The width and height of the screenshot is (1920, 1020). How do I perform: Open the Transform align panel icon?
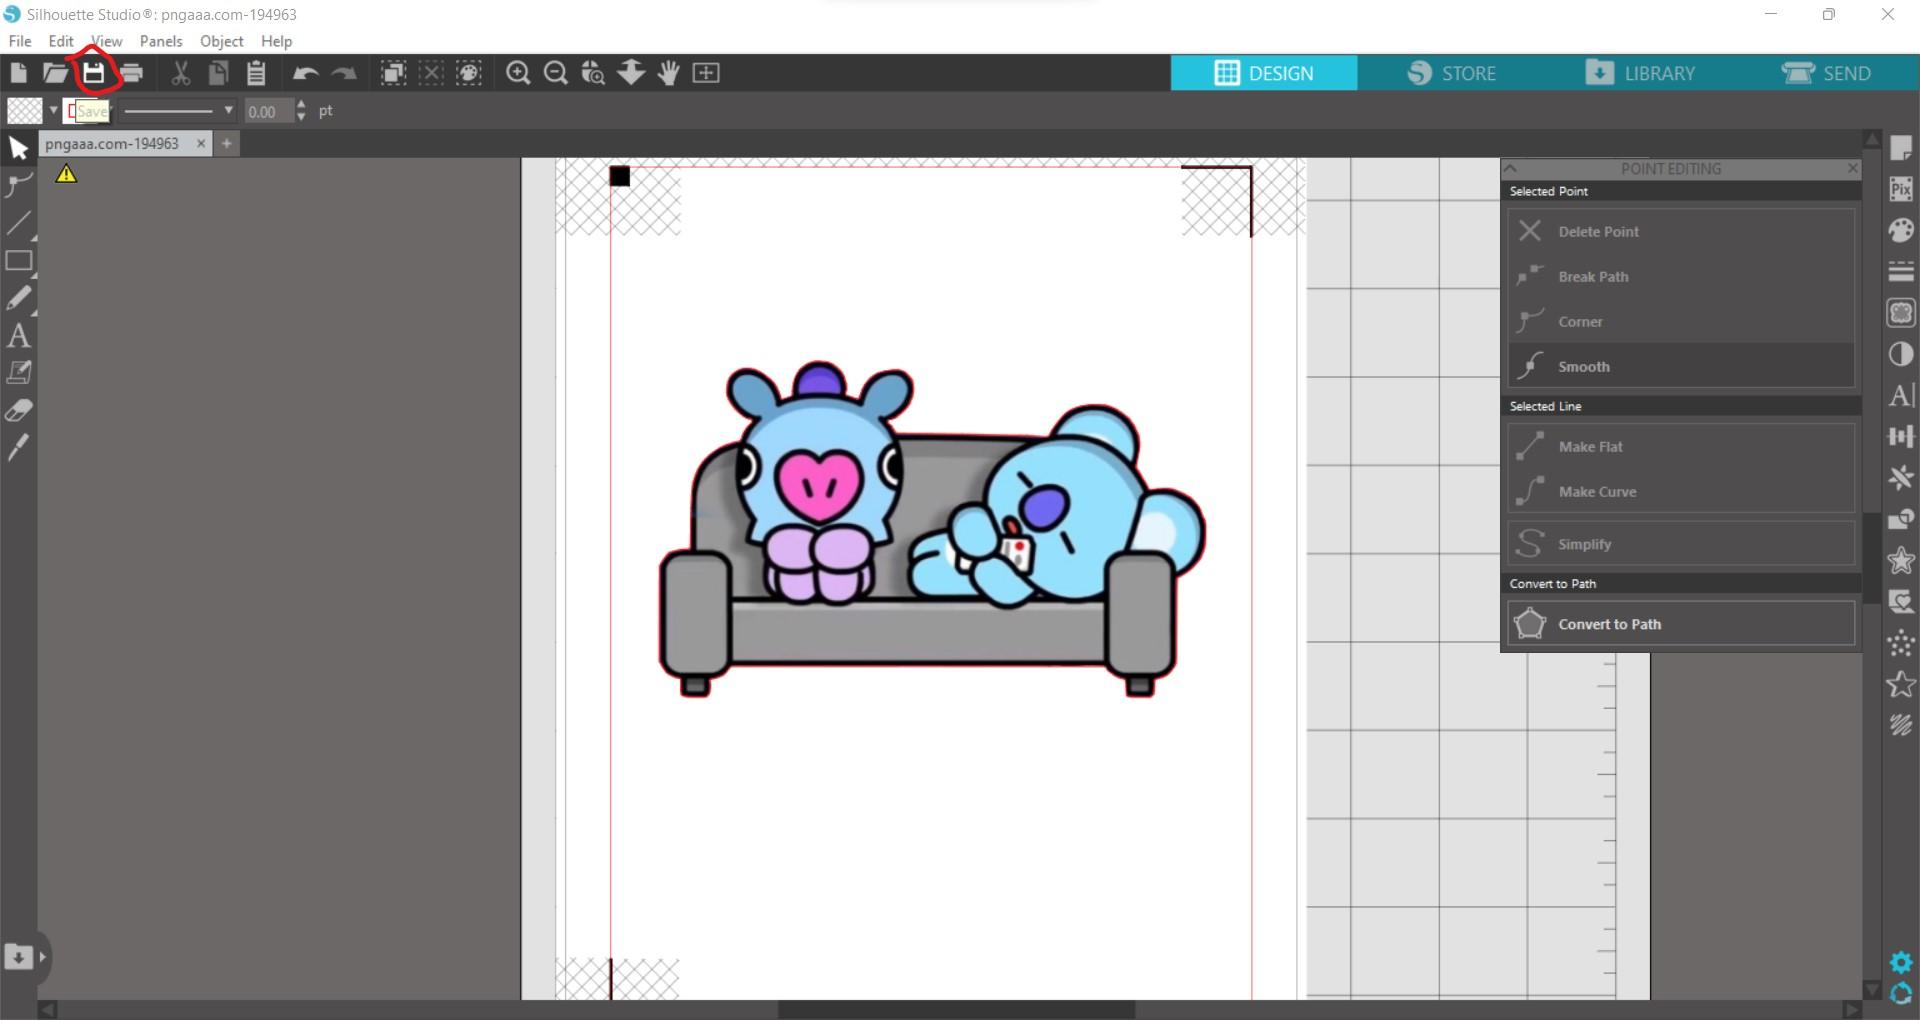1901,436
